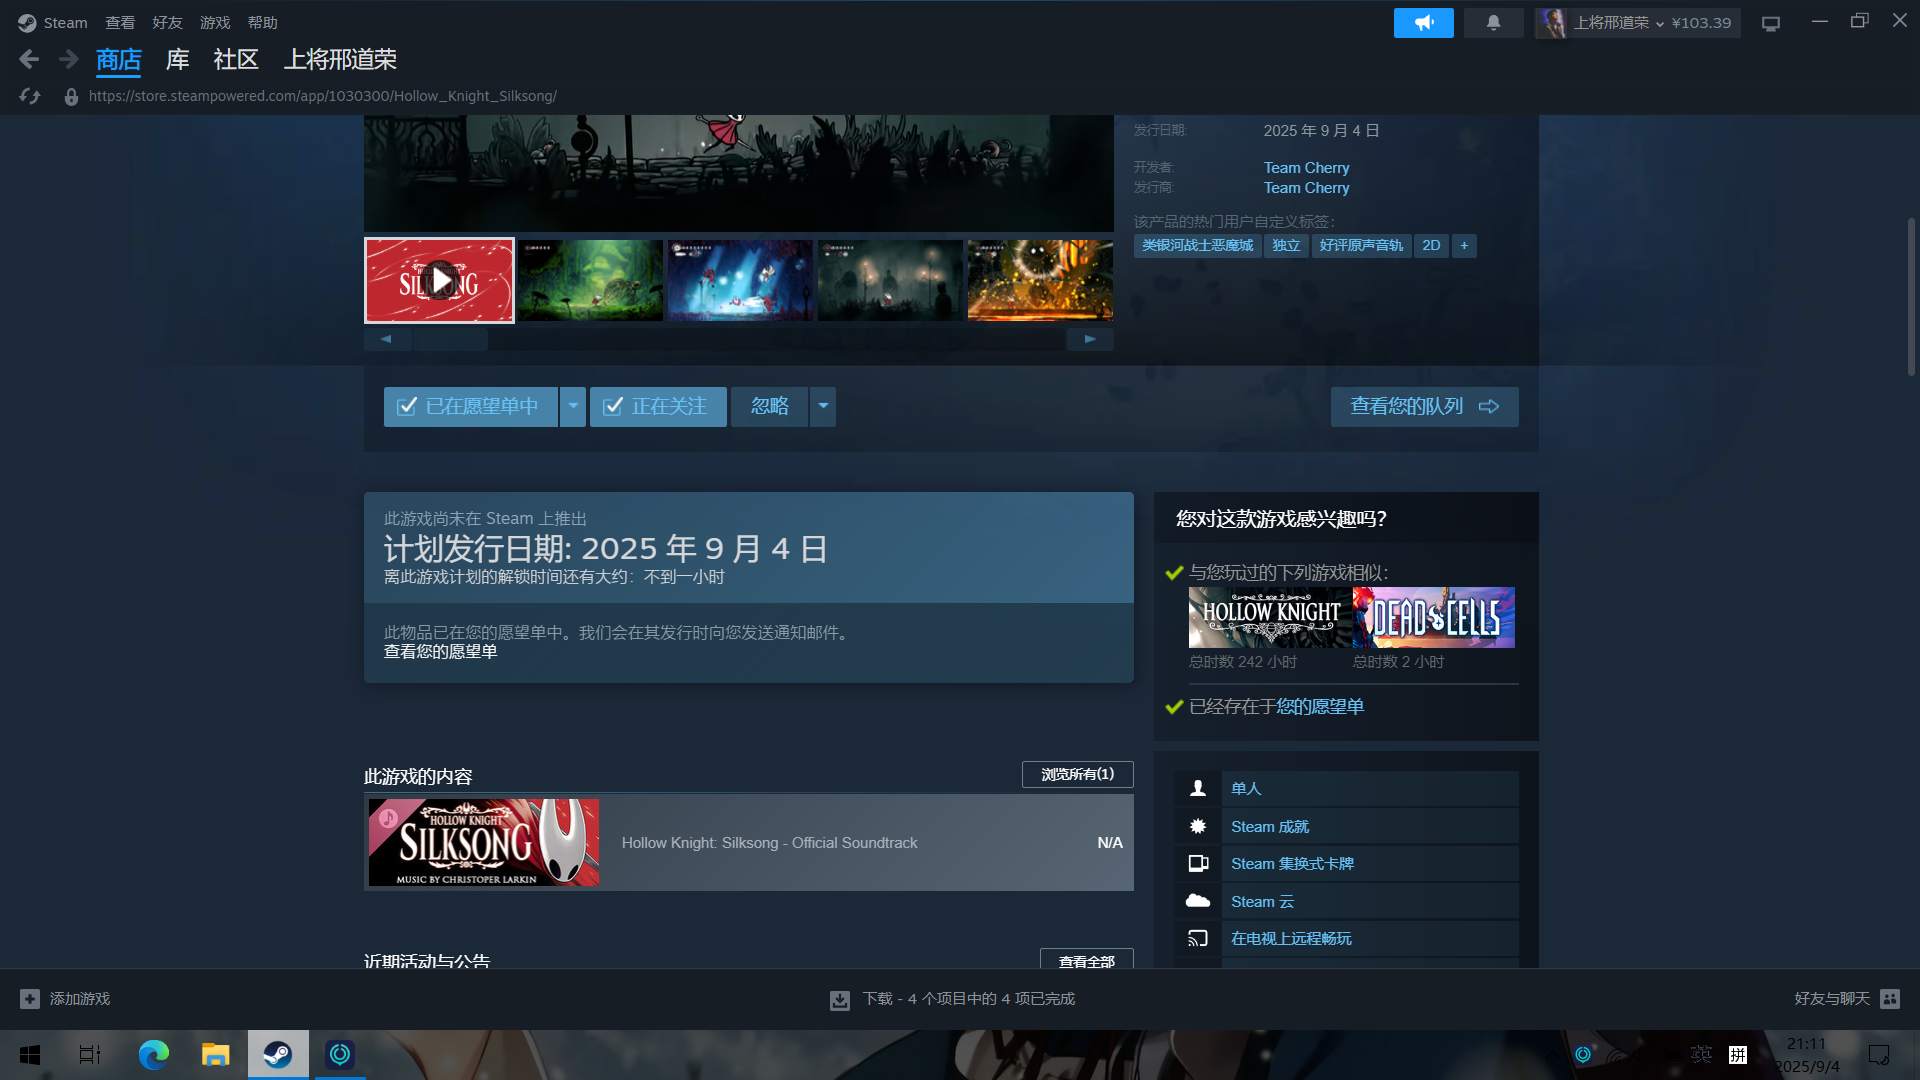1920x1080 pixels.
Task: Switch to Big Picture mode monitor icon
Action: [1770, 23]
